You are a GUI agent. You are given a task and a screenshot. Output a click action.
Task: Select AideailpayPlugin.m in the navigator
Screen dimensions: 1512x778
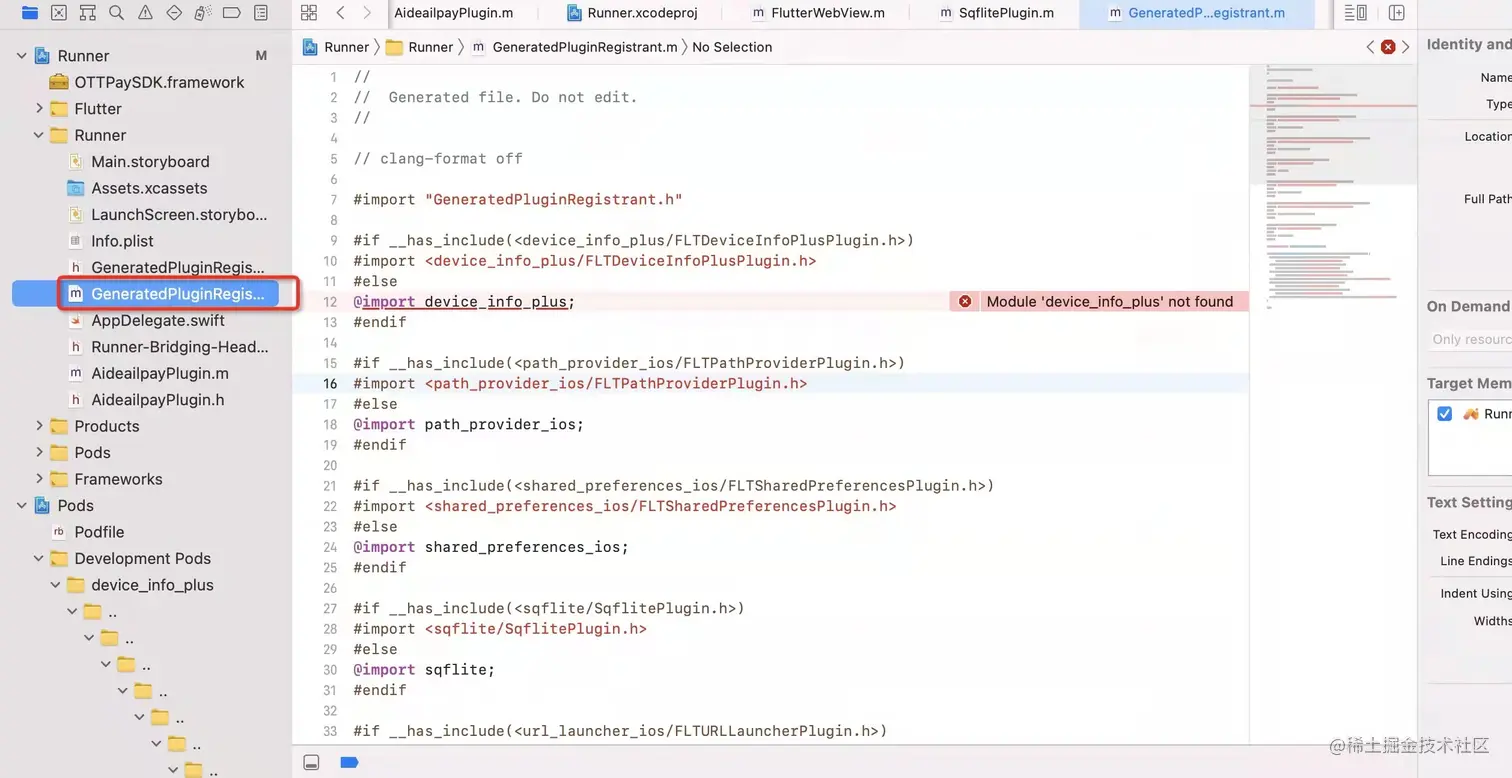159,373
